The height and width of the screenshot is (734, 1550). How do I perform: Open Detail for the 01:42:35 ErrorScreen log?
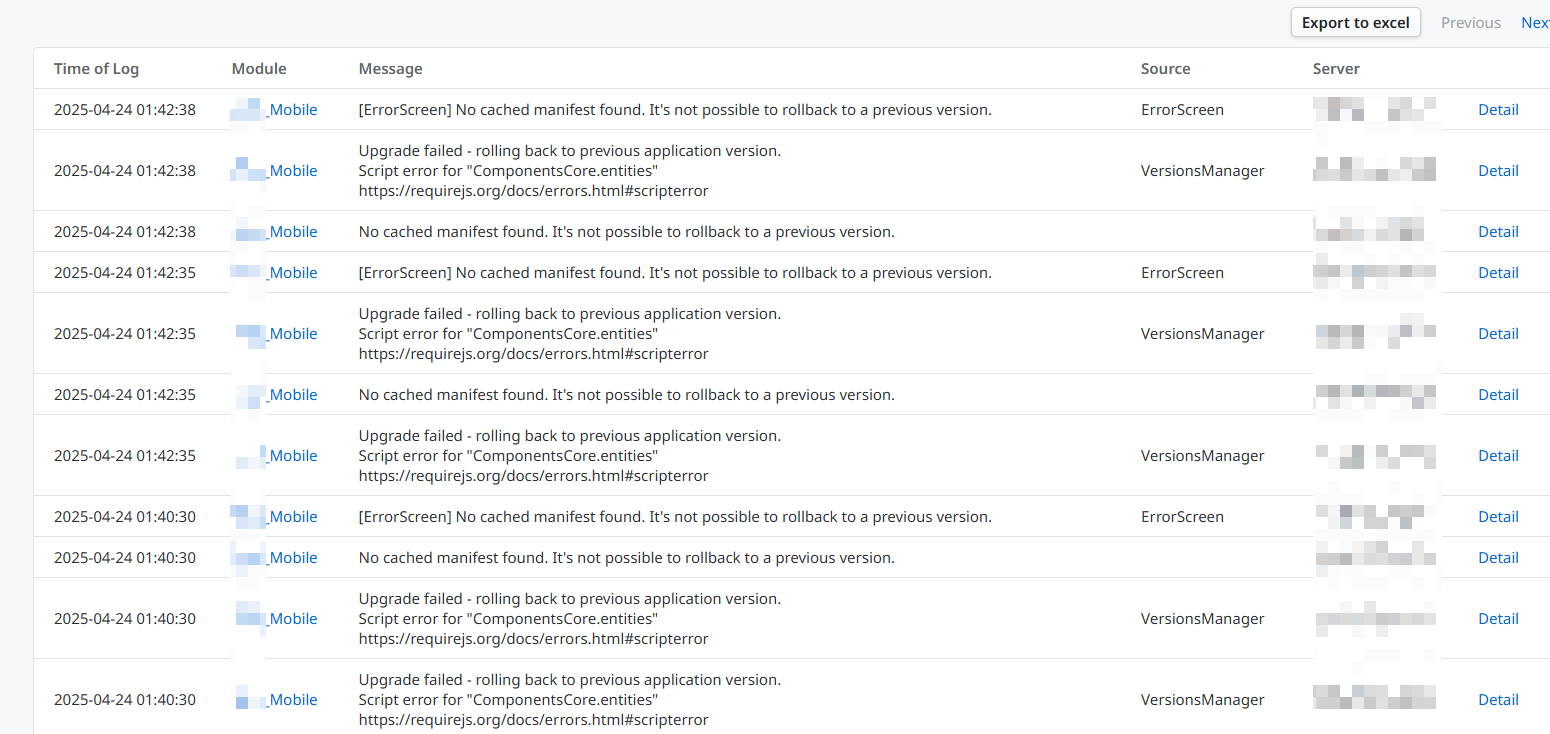pos(1498,273)
